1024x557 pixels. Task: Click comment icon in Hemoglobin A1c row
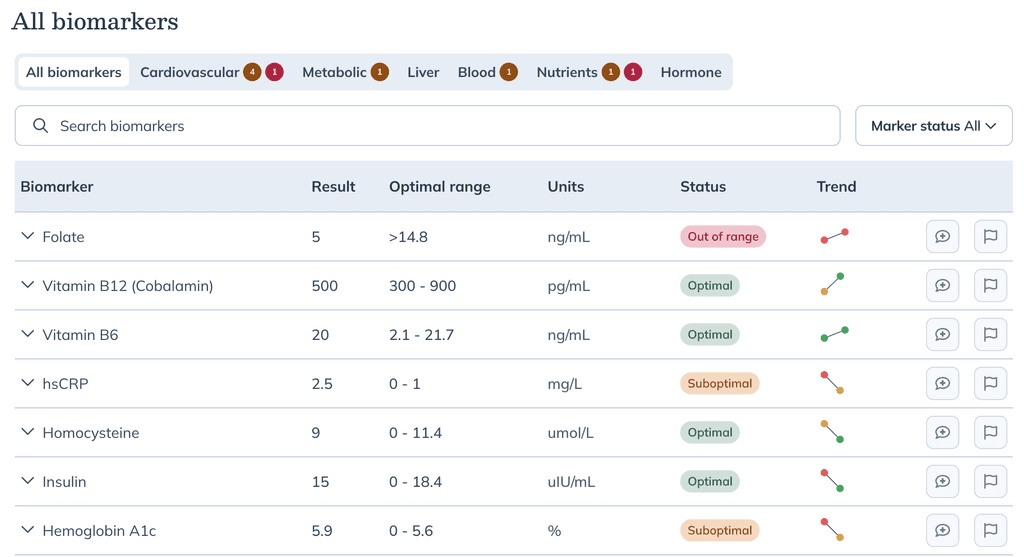pyautogui.click(x=942, y=530)
